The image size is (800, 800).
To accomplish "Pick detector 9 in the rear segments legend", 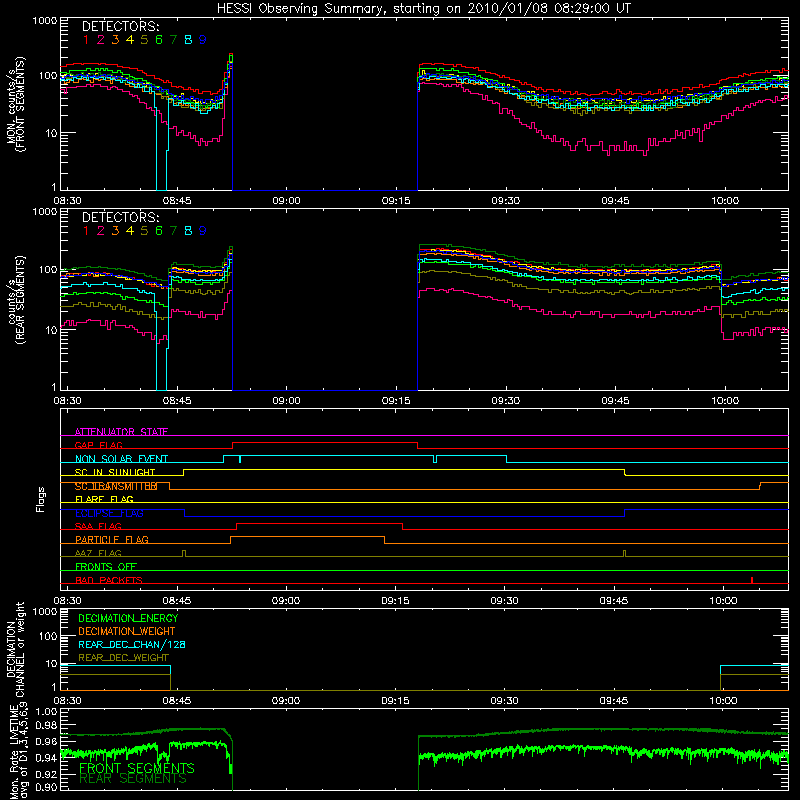I will tap(203, 231).
